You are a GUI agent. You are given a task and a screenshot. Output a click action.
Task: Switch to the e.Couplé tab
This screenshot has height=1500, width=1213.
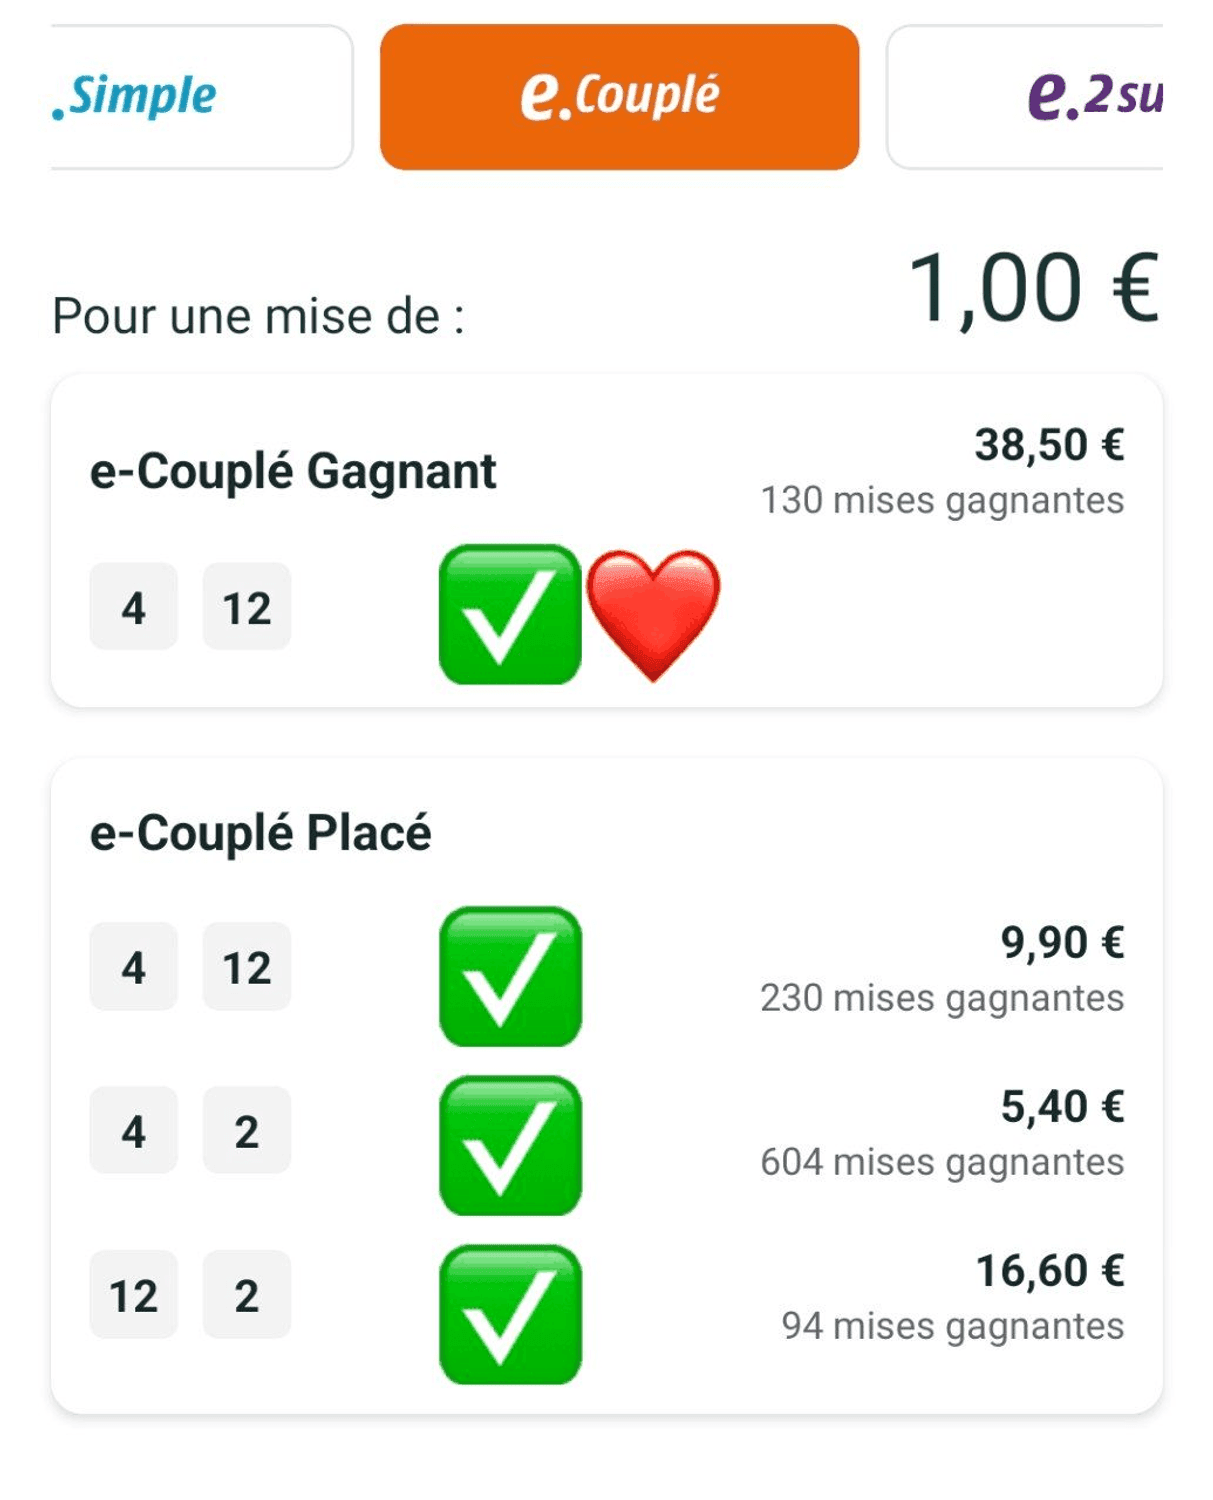click(x=619, y=97)
